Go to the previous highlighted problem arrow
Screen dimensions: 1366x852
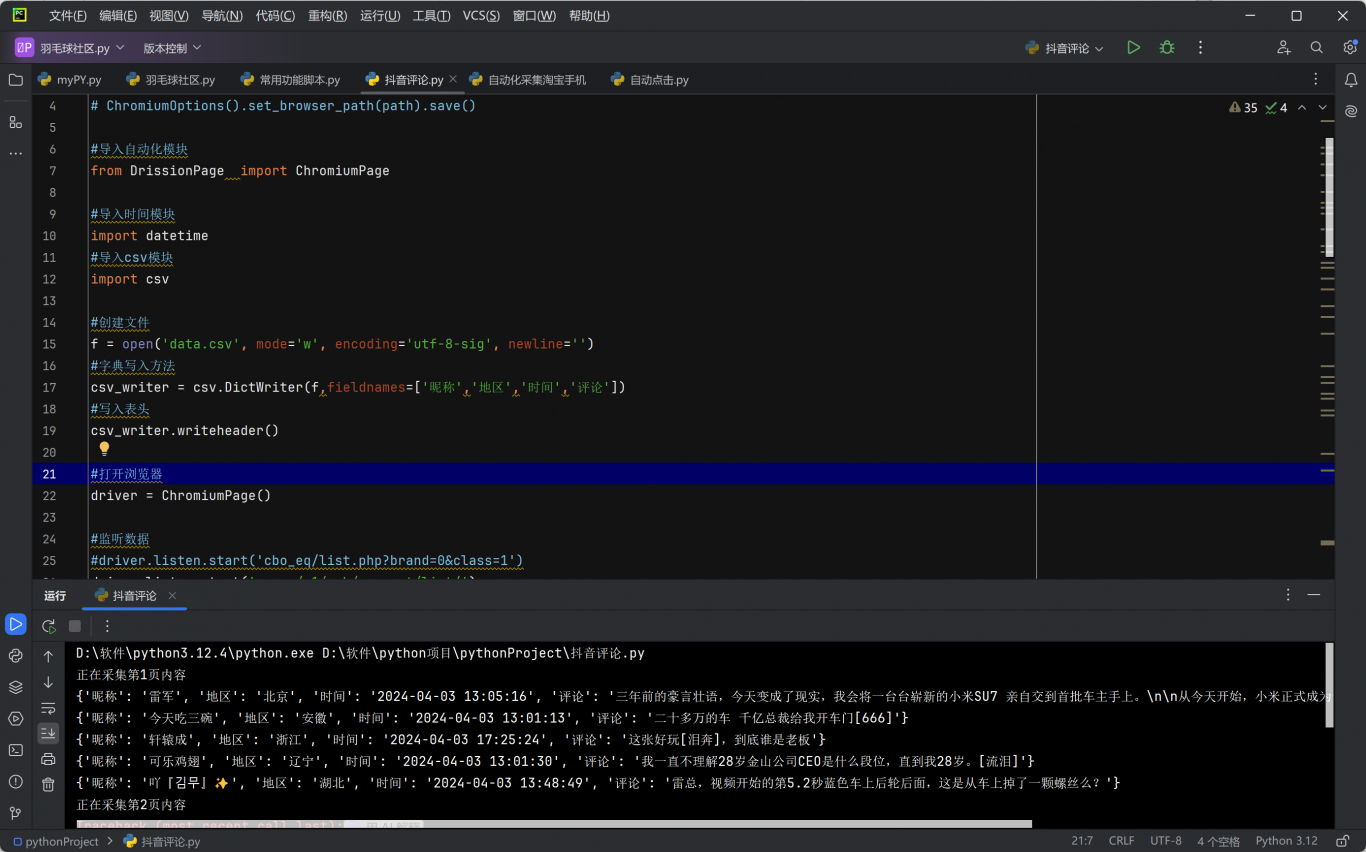(1301, 108)
